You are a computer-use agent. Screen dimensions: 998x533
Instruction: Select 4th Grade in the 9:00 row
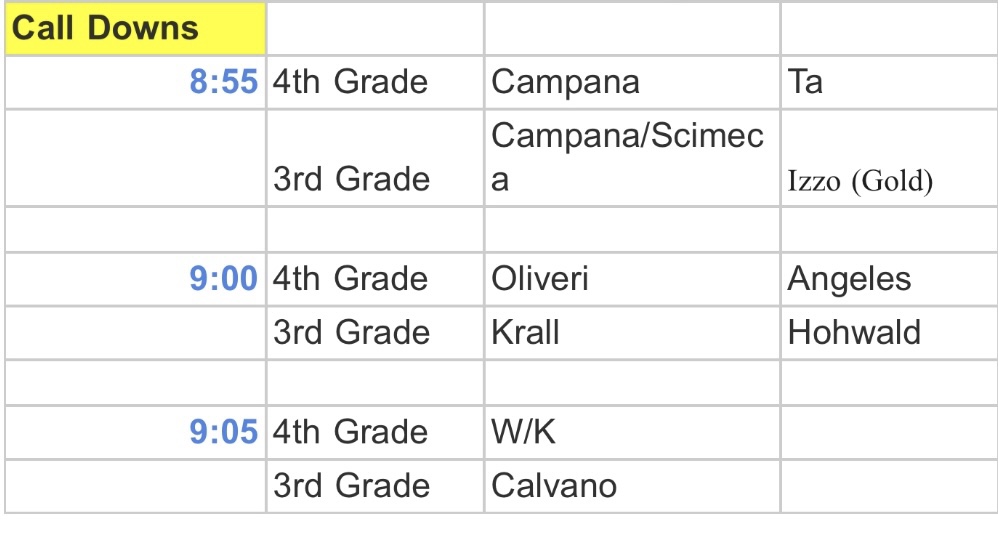351,278
